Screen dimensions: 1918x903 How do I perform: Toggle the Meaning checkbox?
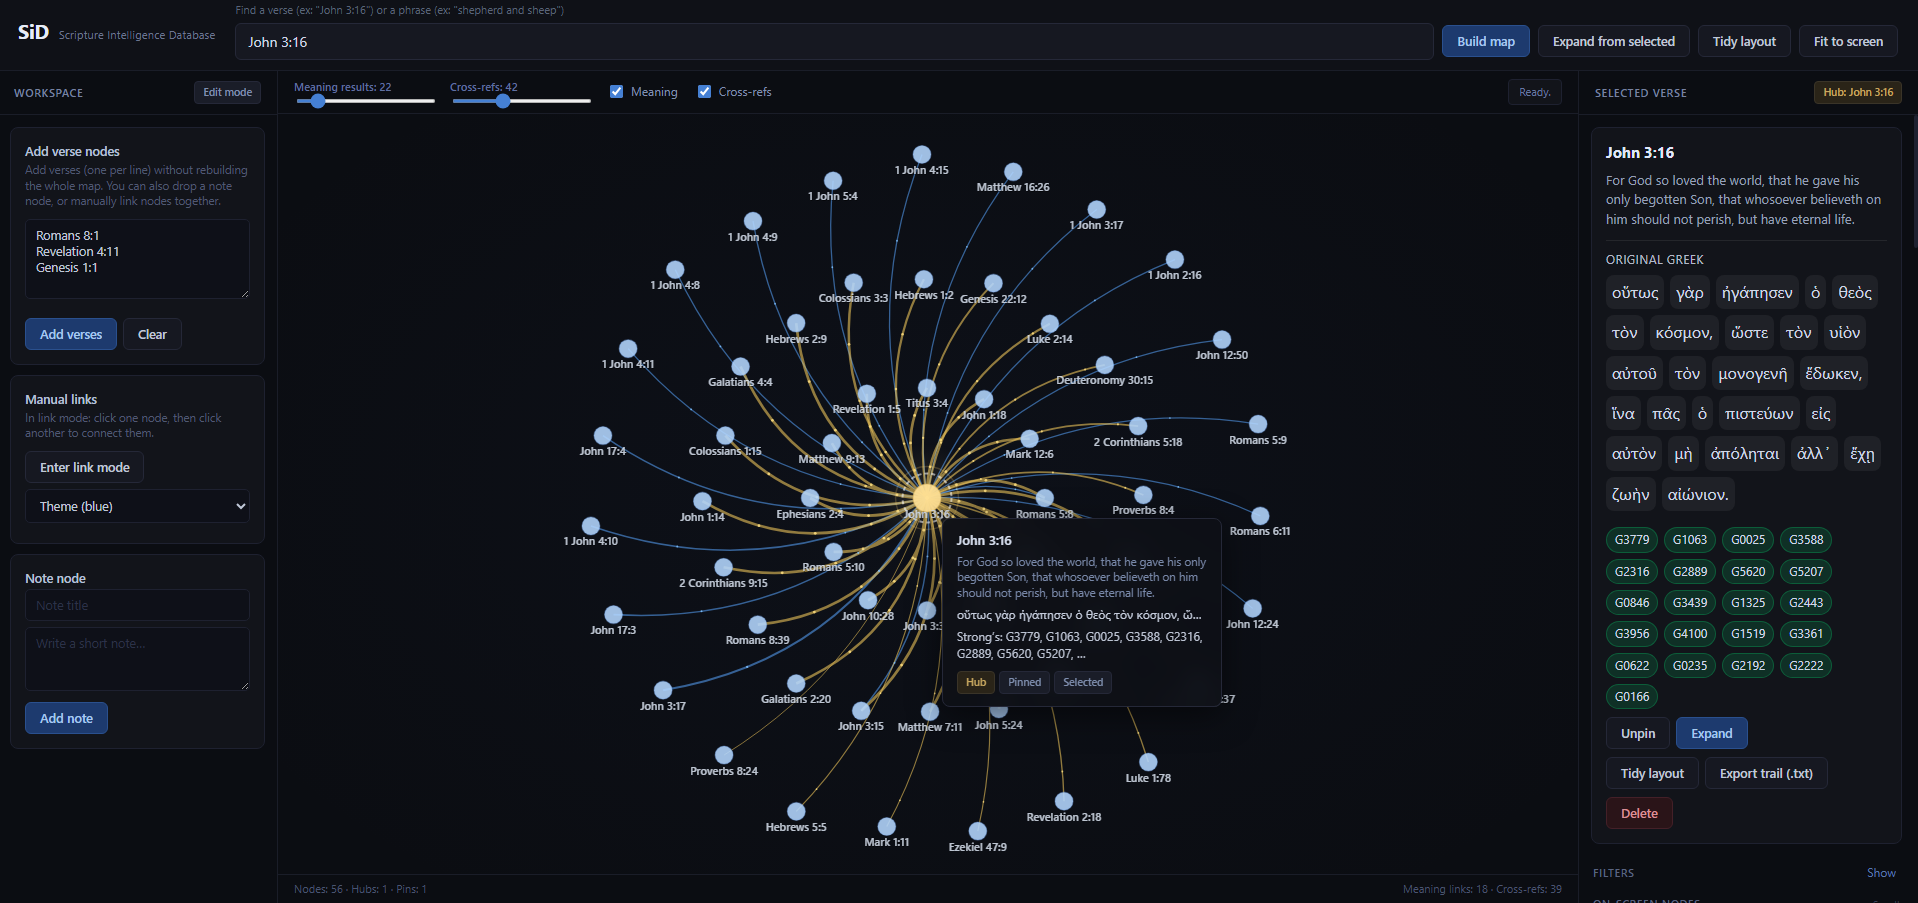point(617,91)
